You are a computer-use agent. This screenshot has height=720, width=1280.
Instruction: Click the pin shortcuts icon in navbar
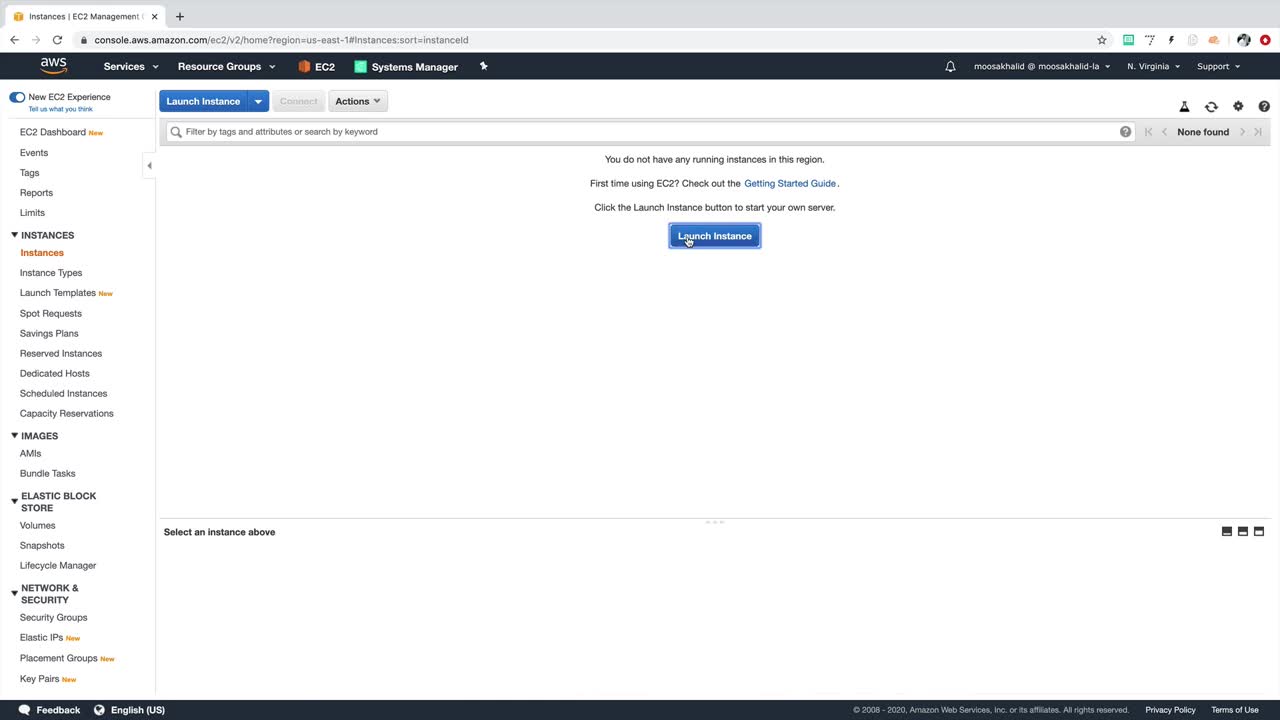point(484,66)
